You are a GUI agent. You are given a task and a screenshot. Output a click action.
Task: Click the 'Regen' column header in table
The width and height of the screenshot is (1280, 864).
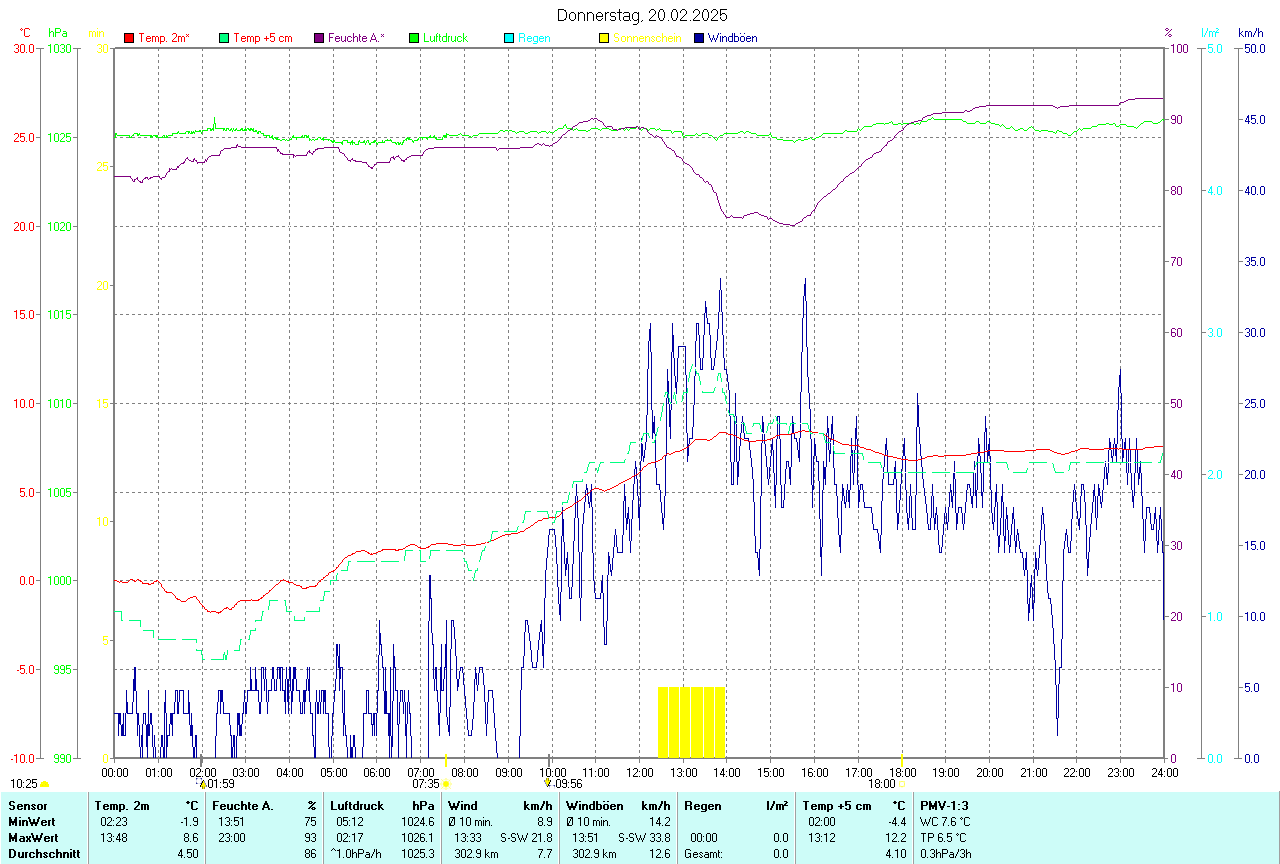pyautogui.click(x=702, y=805)
